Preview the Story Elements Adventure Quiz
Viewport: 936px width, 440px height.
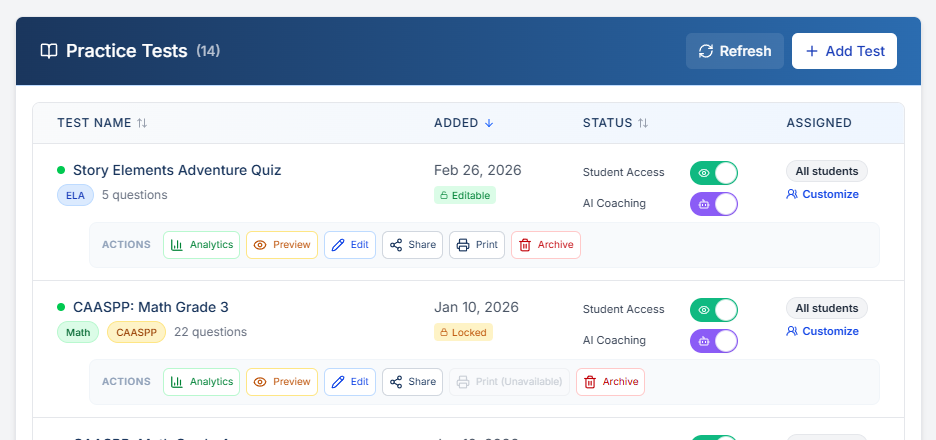pyautogui.click(x=281, y=245)
